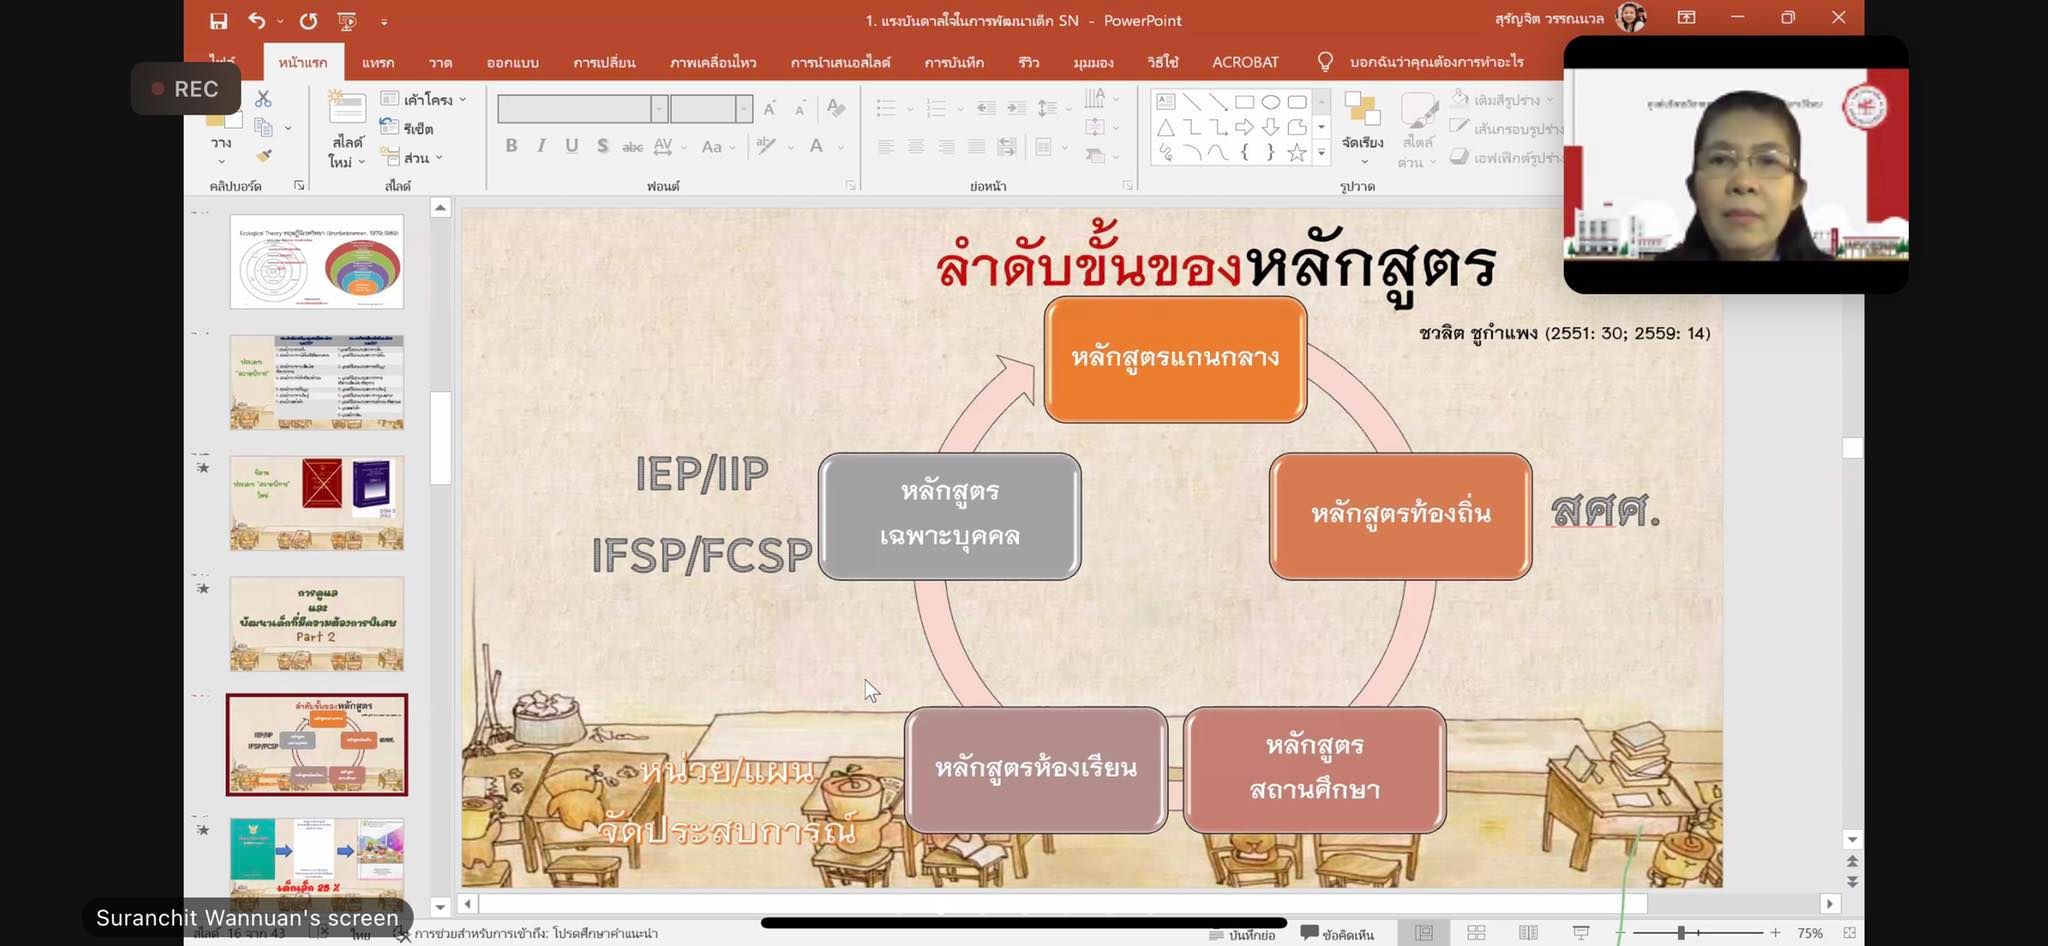Screen dimensions: 2048x946
Task: Open the ออกแบบ ribbon tab
Action: pos(512,62)
